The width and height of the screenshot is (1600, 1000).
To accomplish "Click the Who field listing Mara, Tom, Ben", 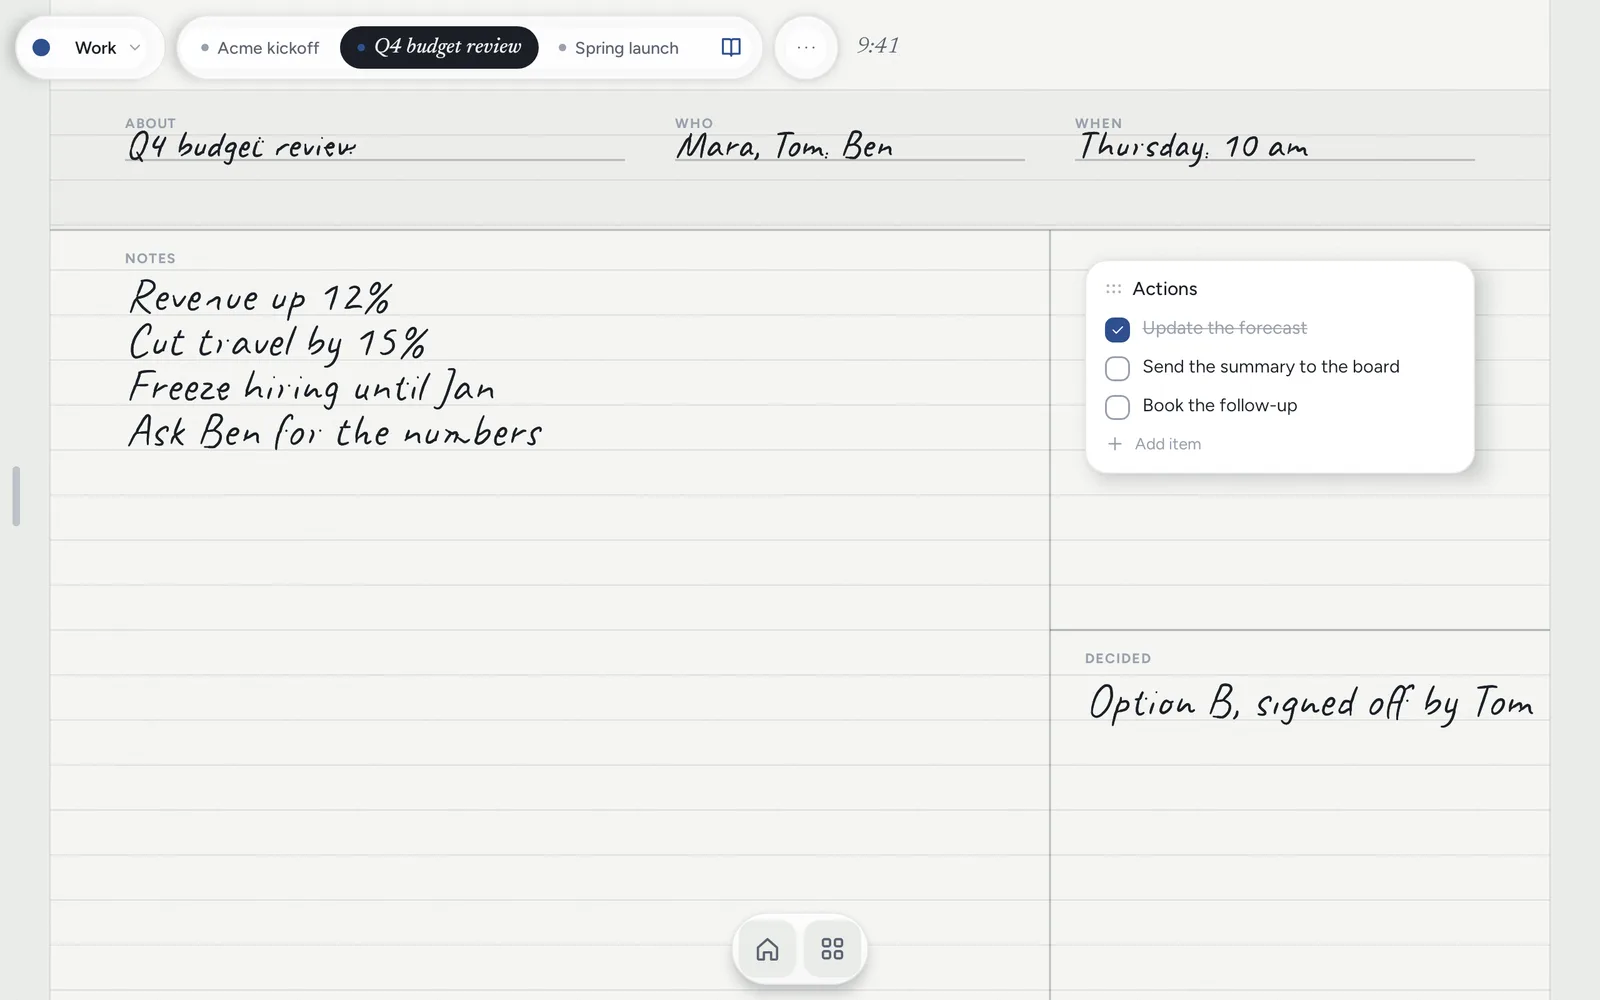I will [x=850, y=146].
